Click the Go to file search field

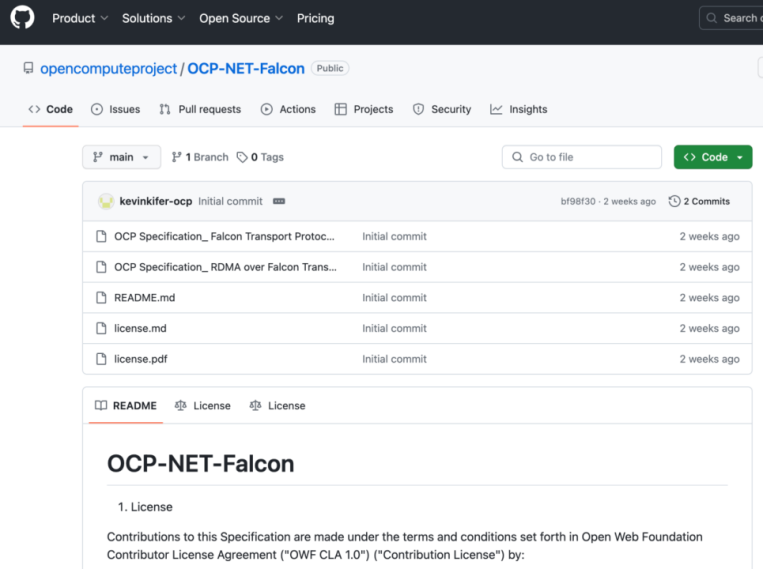[581, 157]
